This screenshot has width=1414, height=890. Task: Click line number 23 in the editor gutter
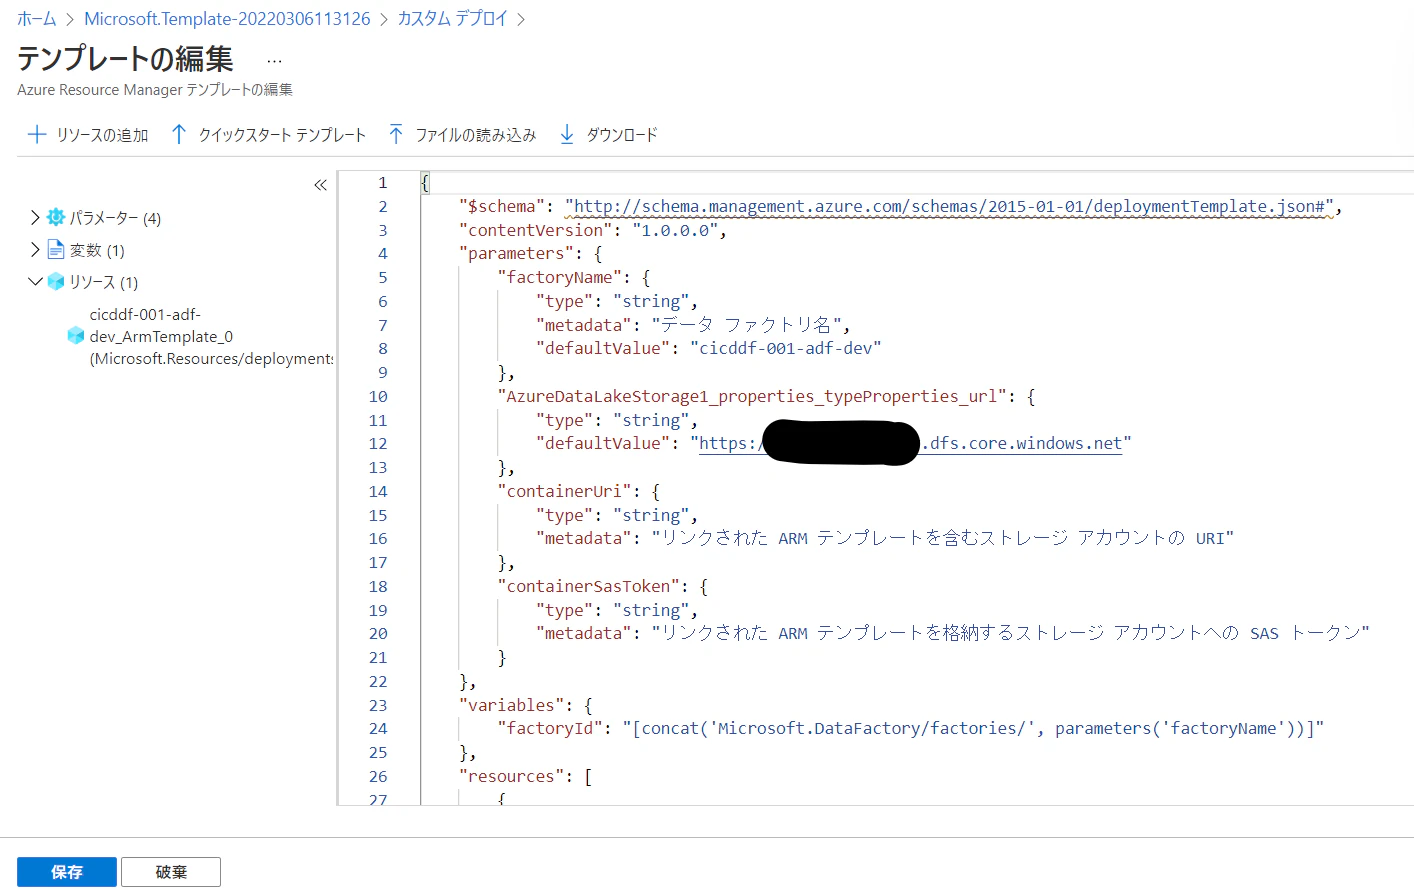click(378, 705)
